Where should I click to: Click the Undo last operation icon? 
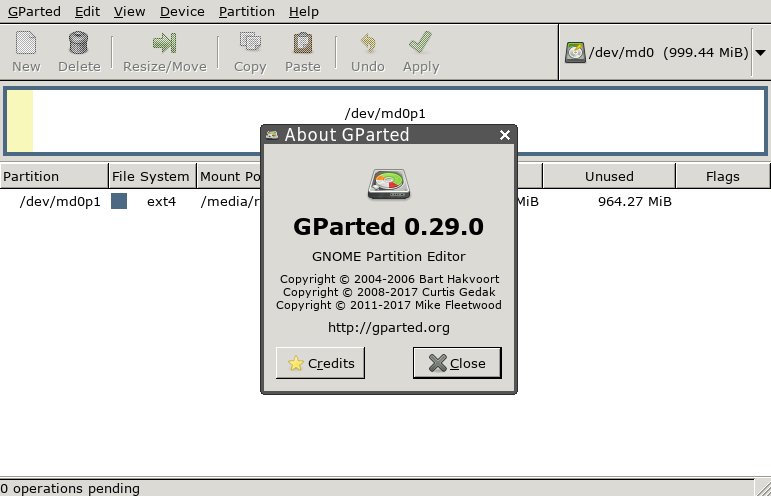point(368,43)
